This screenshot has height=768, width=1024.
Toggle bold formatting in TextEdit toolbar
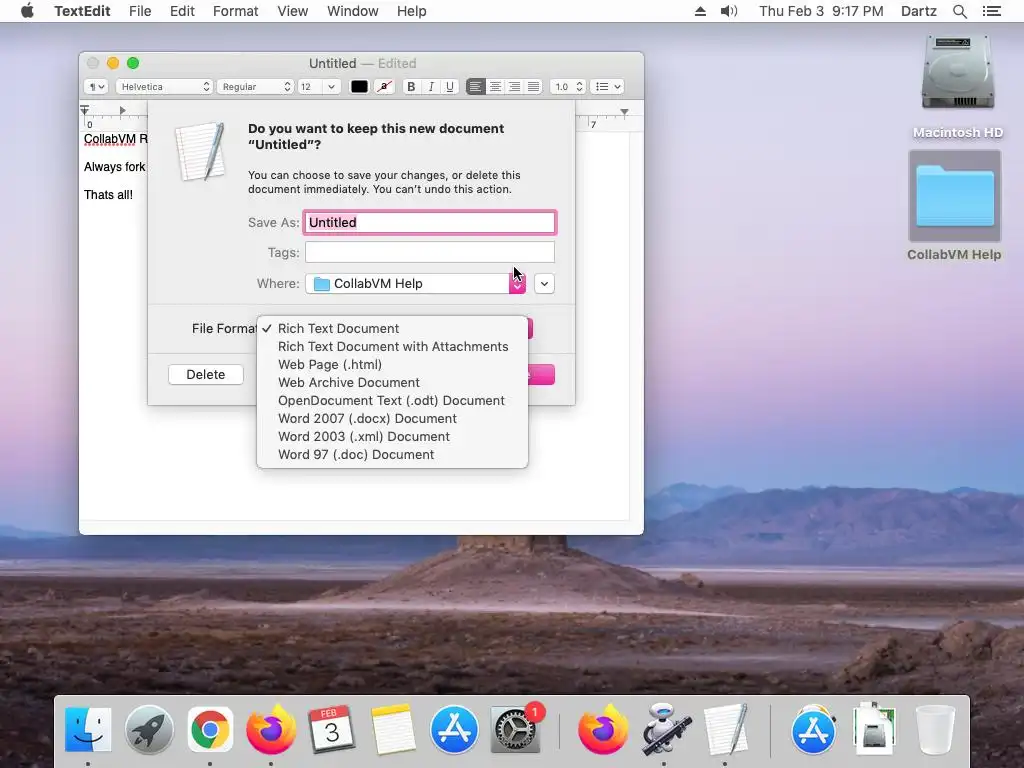coord(411,87)
